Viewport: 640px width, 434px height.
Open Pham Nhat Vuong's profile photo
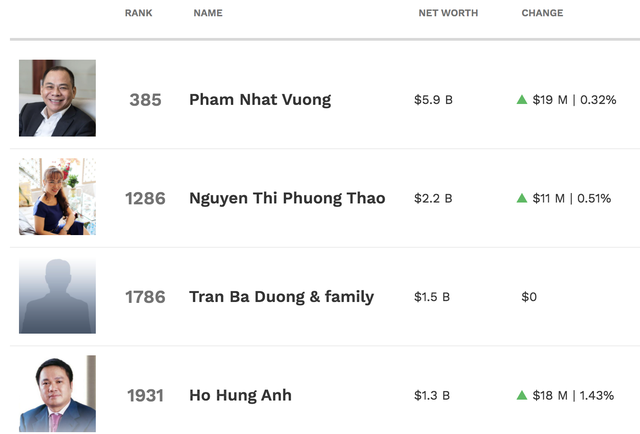coord(58,98)
